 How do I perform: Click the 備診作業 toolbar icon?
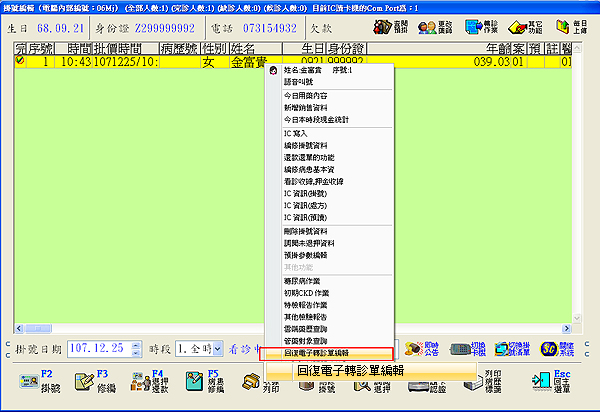(x=475, y=25)
